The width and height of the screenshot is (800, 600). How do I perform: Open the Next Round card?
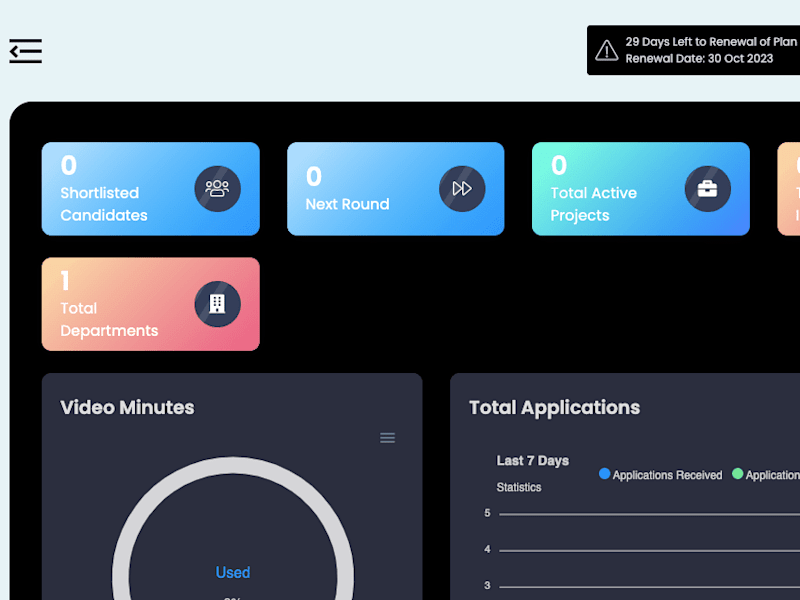point(396,189)
